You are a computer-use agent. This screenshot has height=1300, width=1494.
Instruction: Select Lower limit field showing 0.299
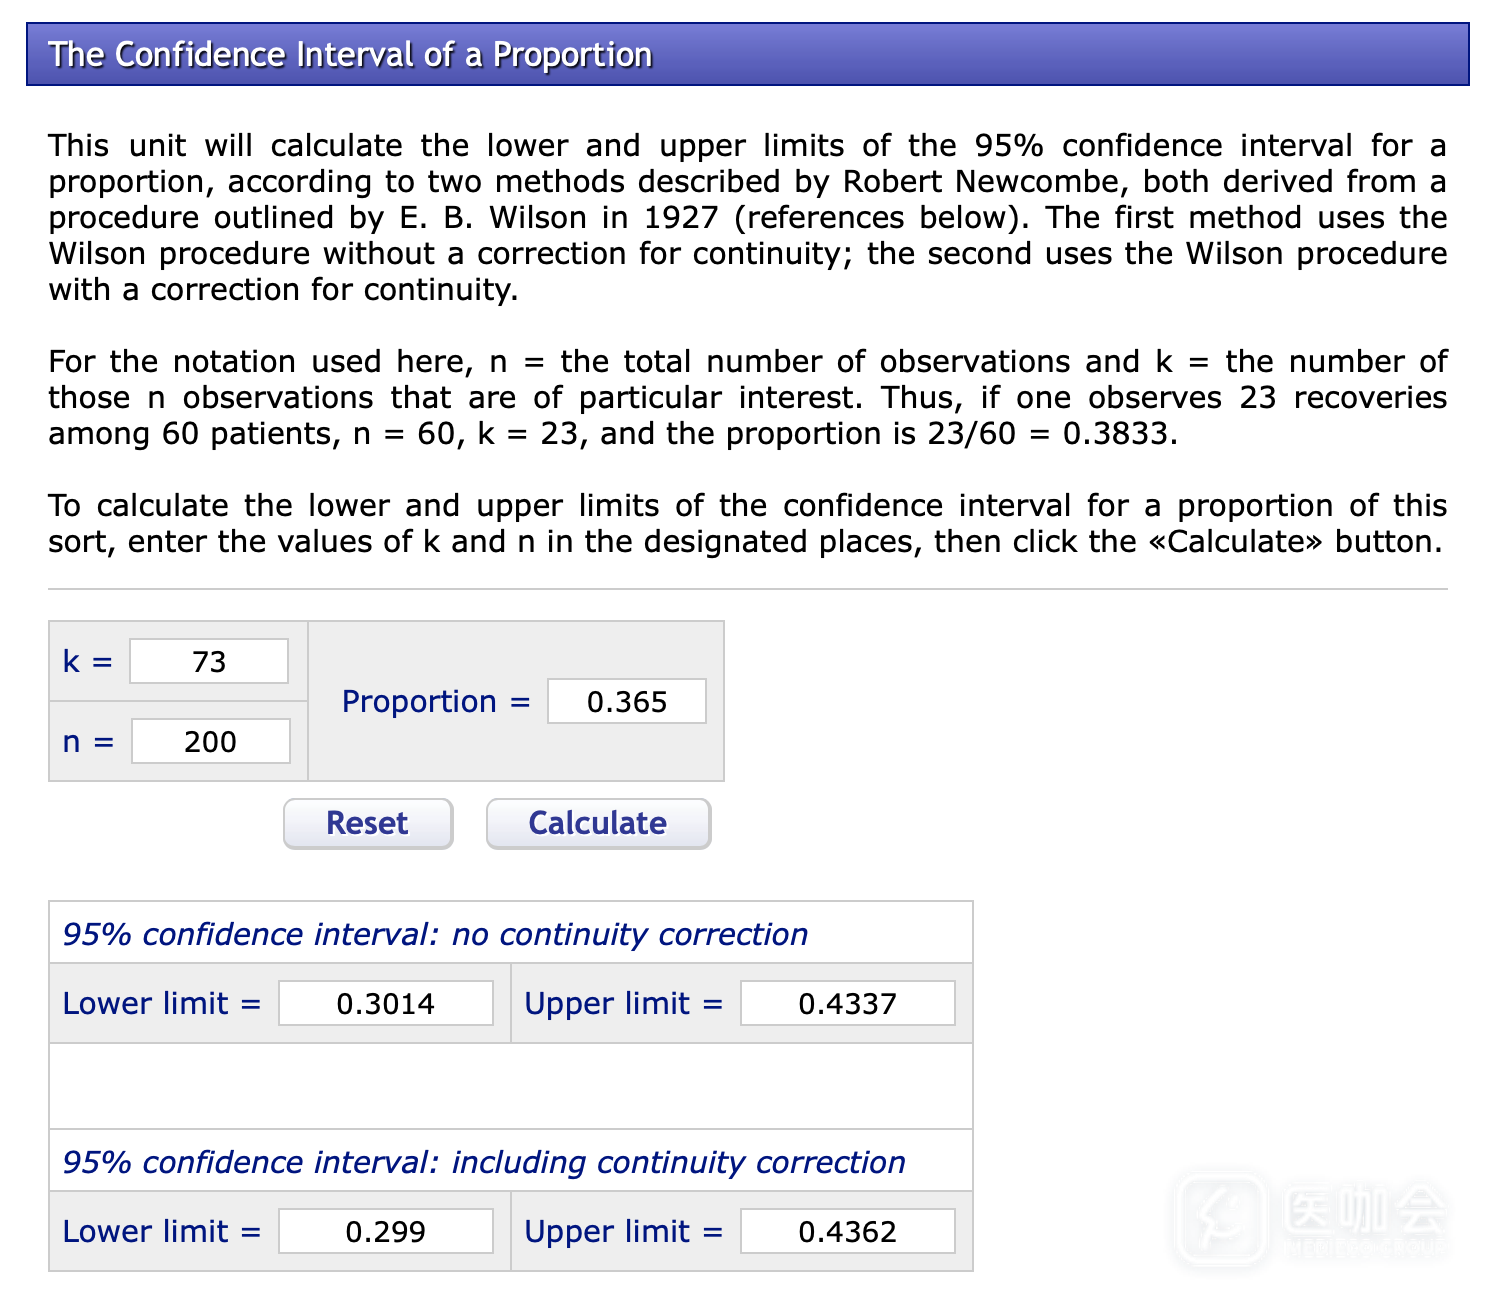385,1231
